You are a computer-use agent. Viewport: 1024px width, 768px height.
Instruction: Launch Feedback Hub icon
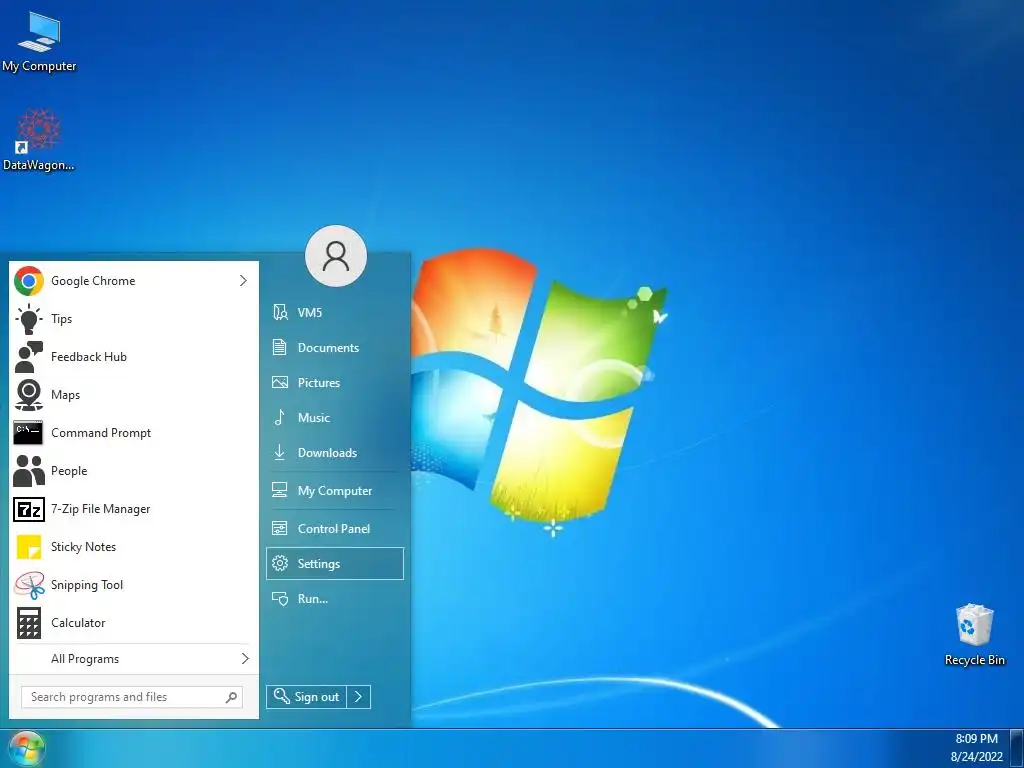pos(29,357)
